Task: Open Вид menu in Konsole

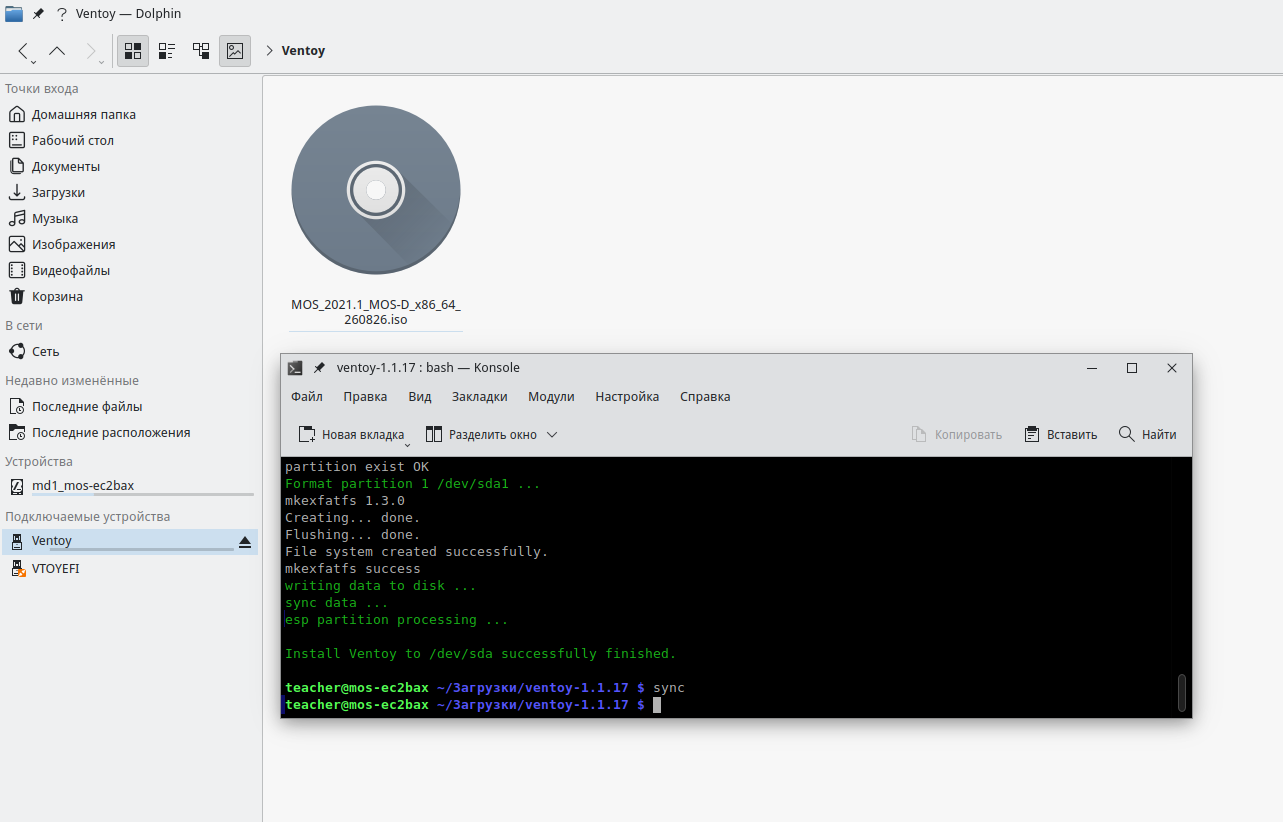Action: pos(420,396)
